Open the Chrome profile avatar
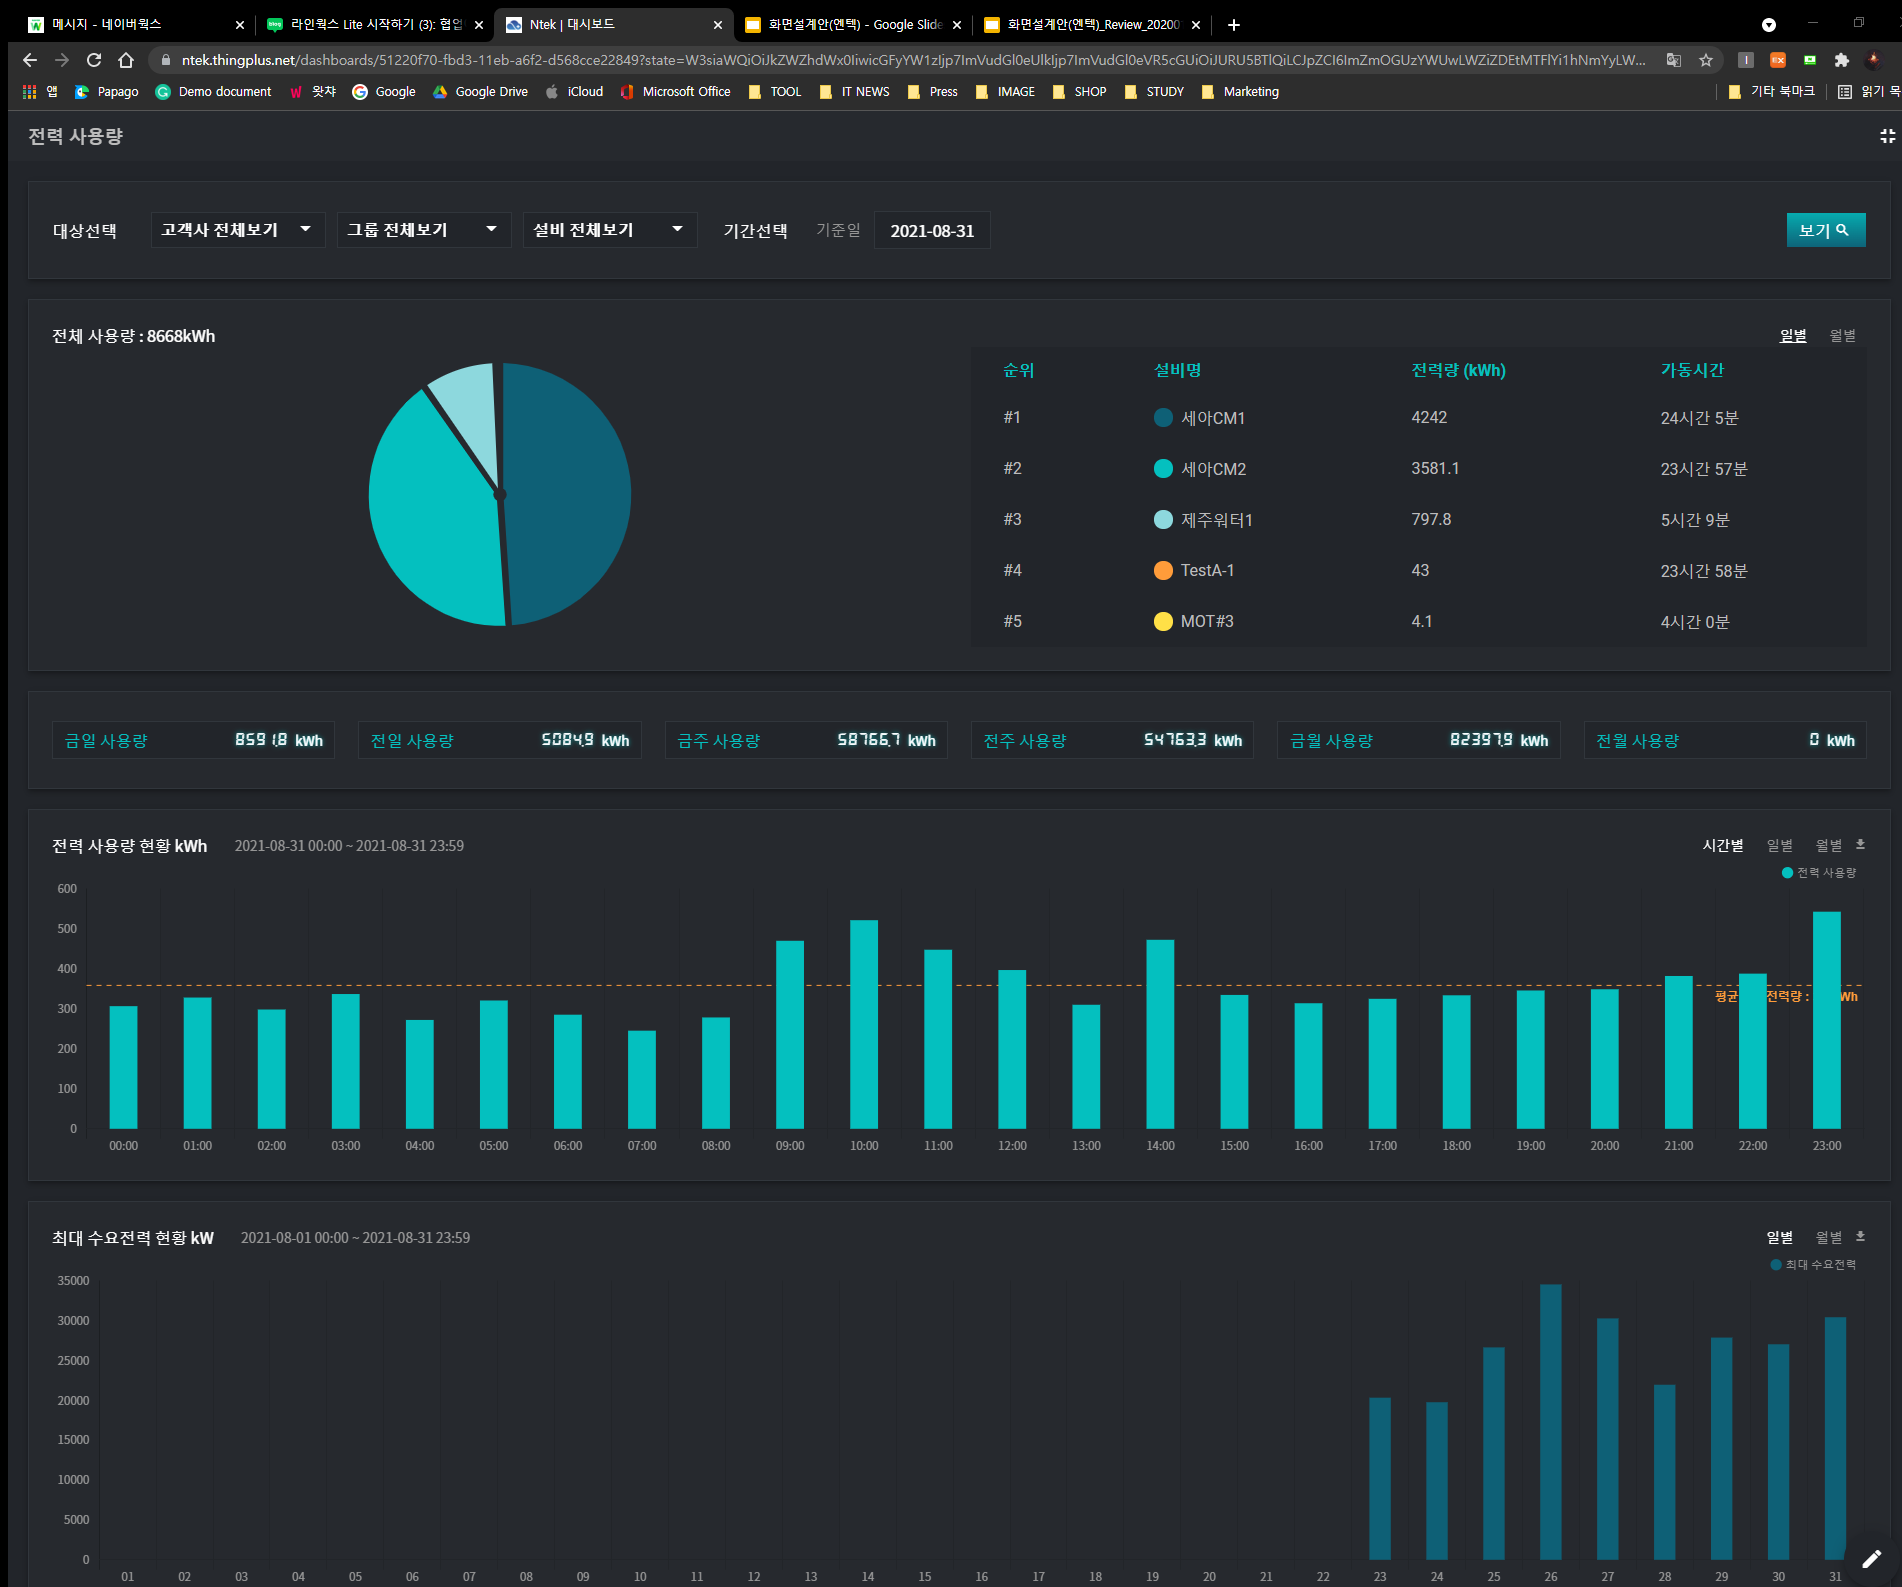The height and width of the screenshot is (1587, 1902). (x=1874, y=60)
